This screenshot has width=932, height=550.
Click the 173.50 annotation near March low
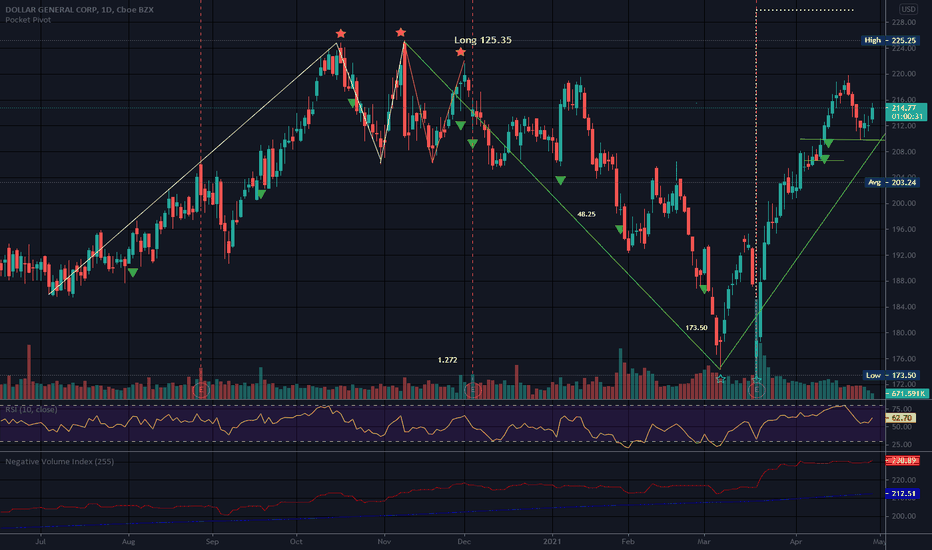696,328
